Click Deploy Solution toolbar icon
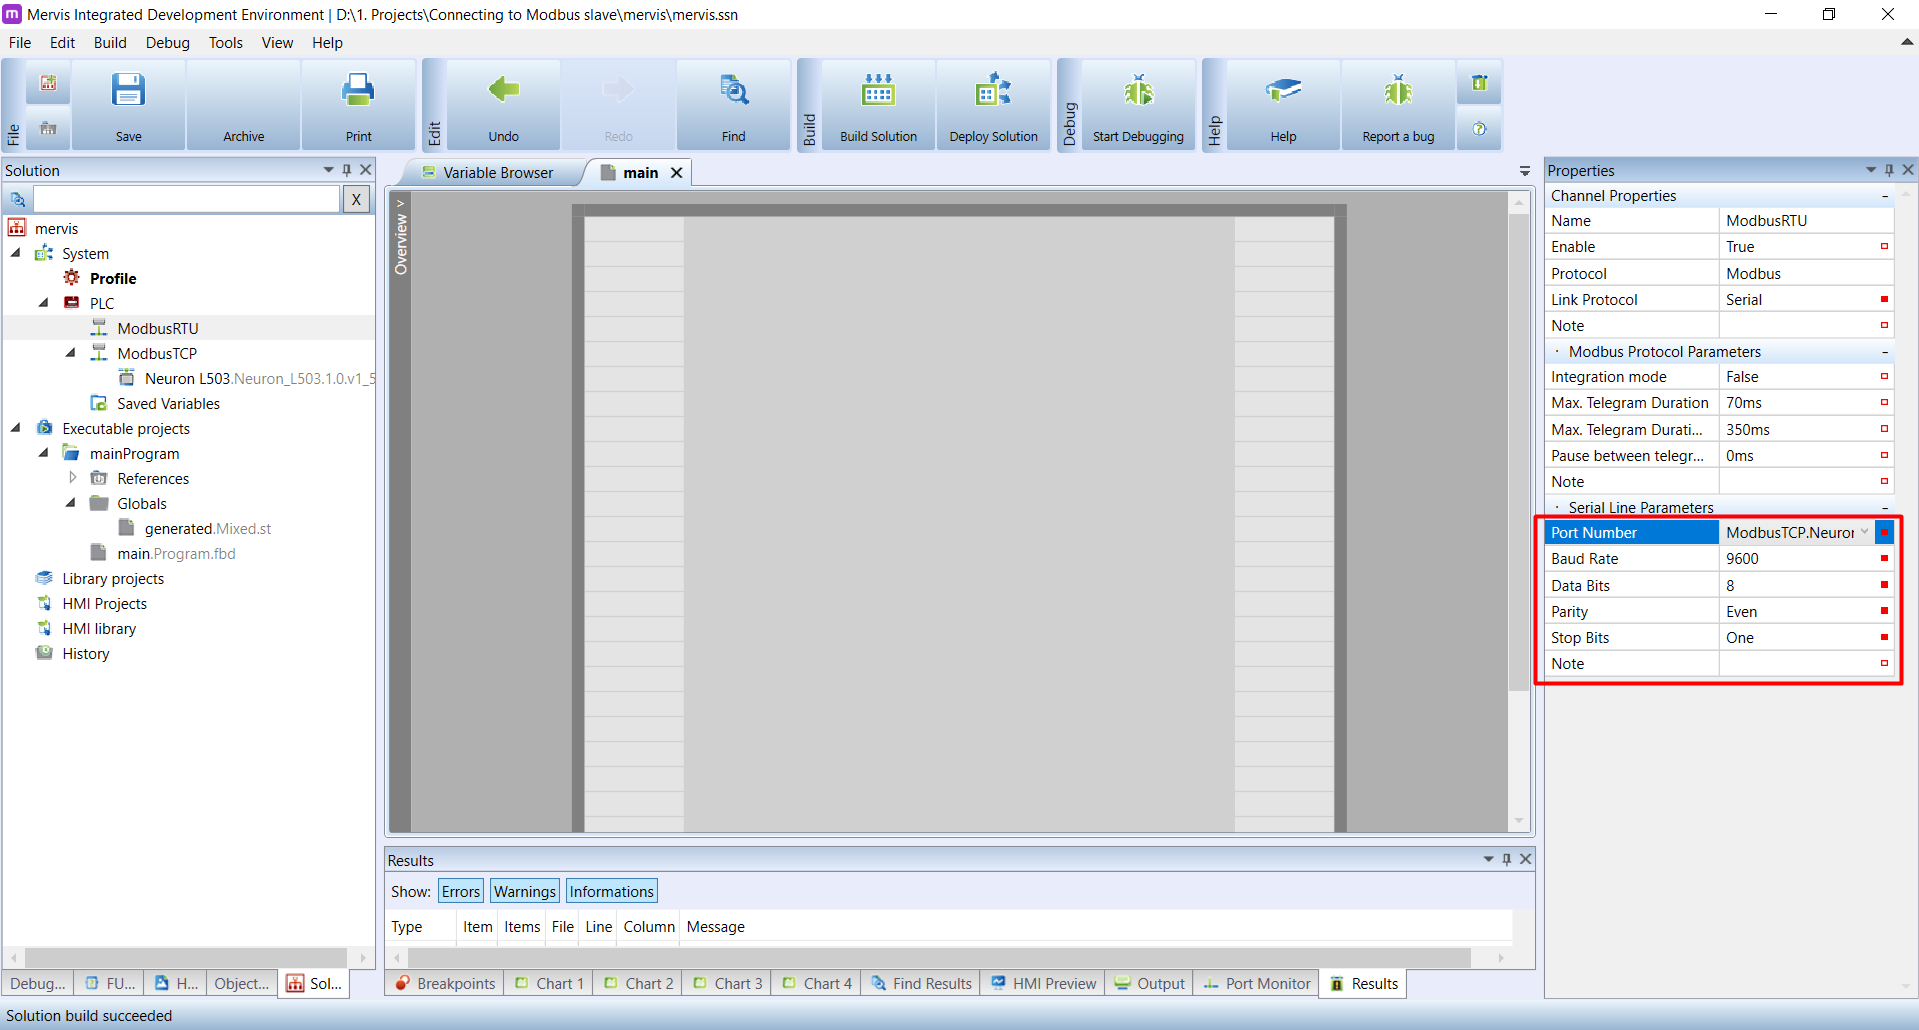The image size is (1919, 1030). click(x=993, y=91)
